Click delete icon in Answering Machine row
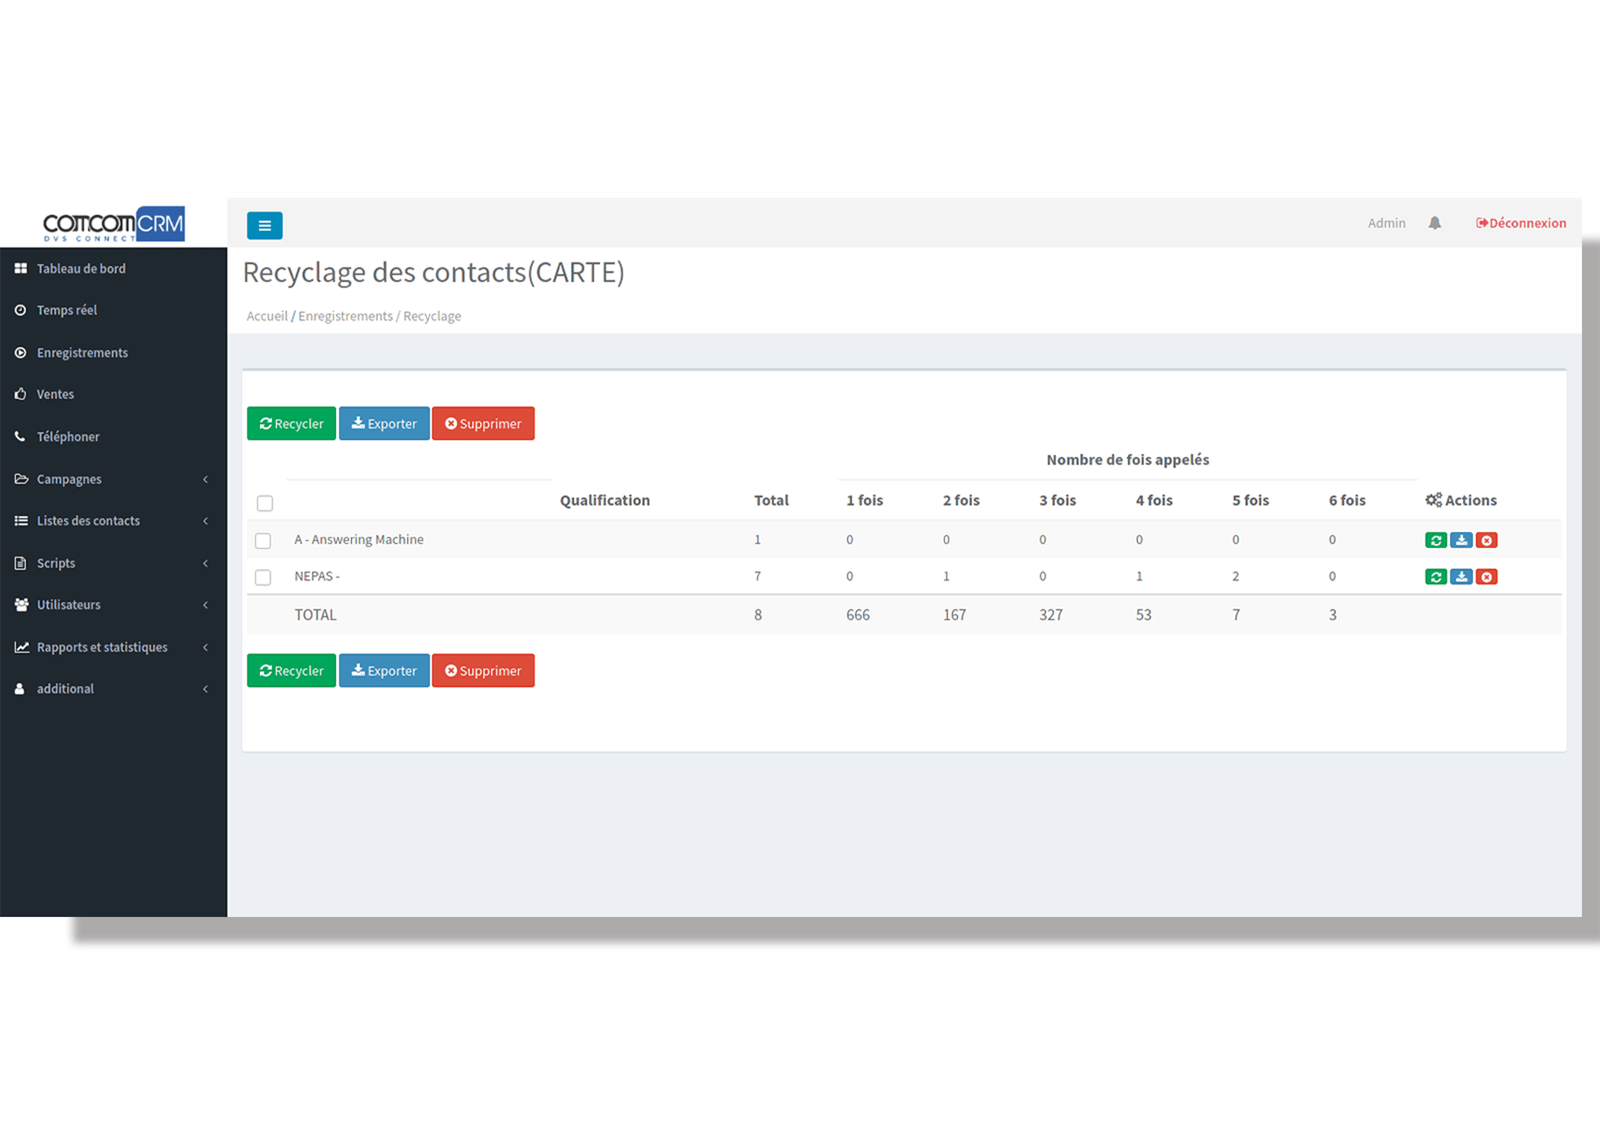 pos(1487,540)
